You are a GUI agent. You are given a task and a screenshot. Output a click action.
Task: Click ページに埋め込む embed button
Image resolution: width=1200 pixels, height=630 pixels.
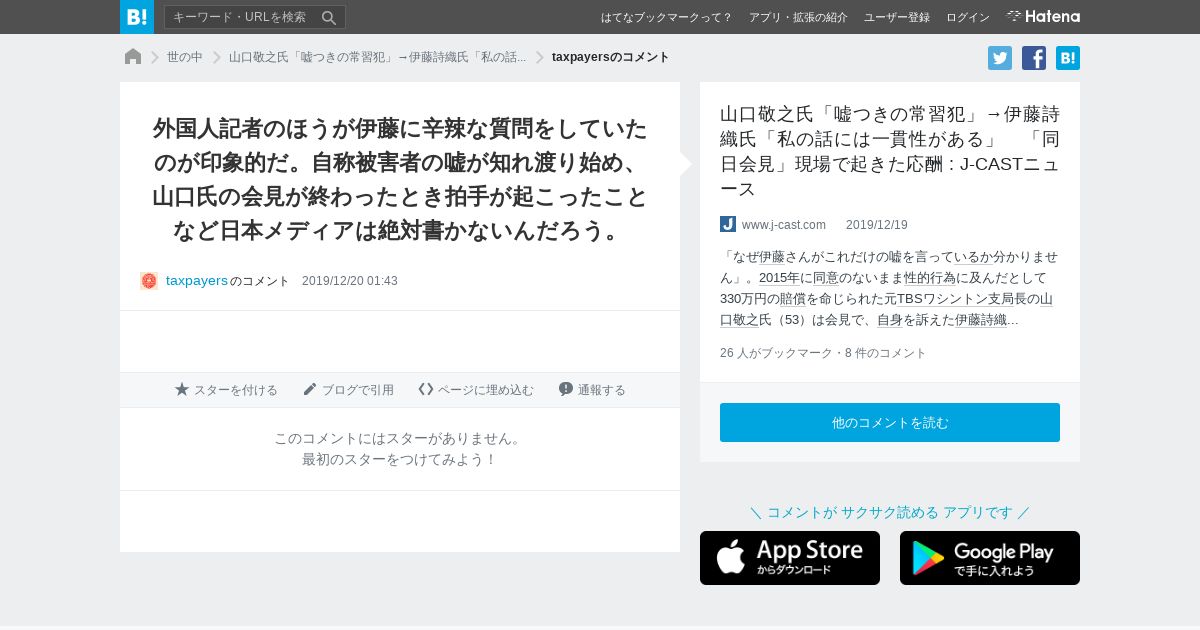pyautogui.click(x=476, y=390)
